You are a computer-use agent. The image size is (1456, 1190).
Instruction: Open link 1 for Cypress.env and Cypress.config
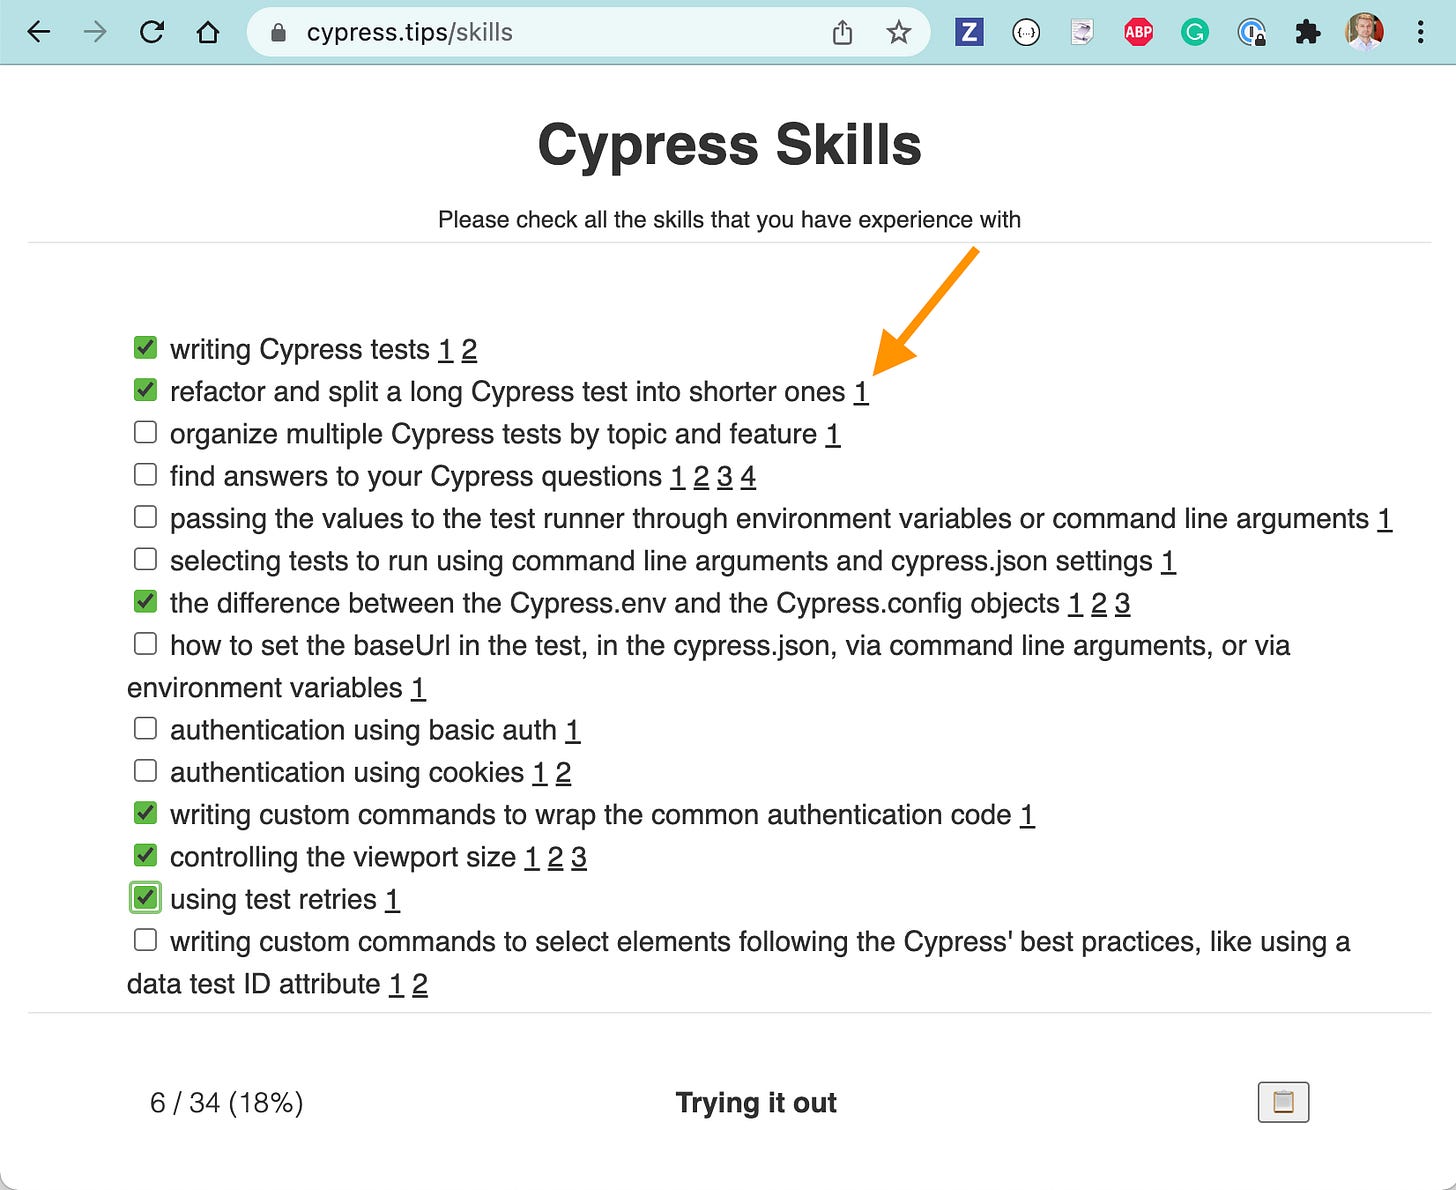pyautogui.click(x=1076, y=604)
